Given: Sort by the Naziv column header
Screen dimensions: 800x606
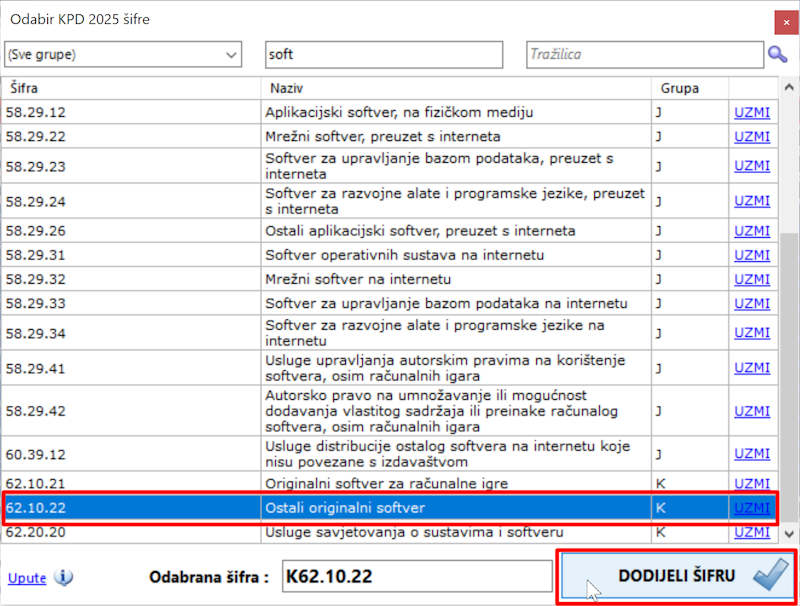Looking at the screenshot, I should (x=455, y=88).
